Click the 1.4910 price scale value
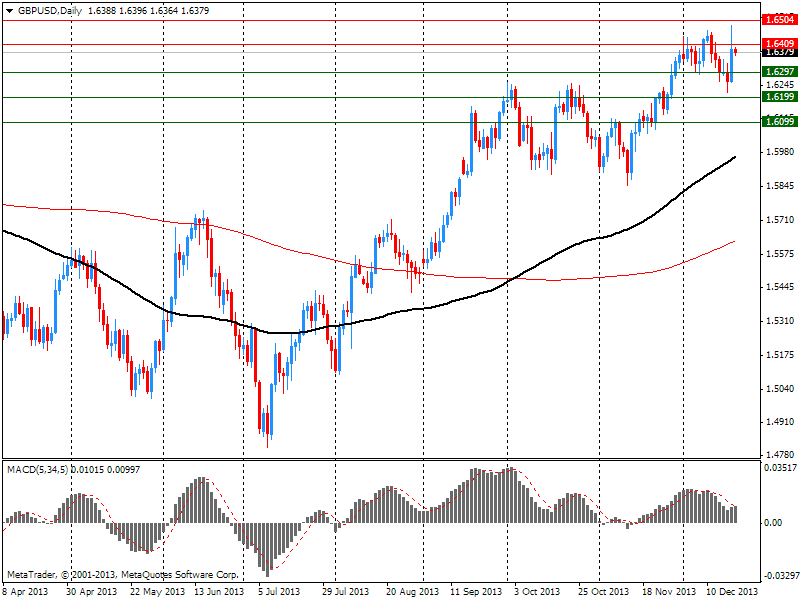The height and width of the screenshot is (600, 800). [x=780, y=422]
